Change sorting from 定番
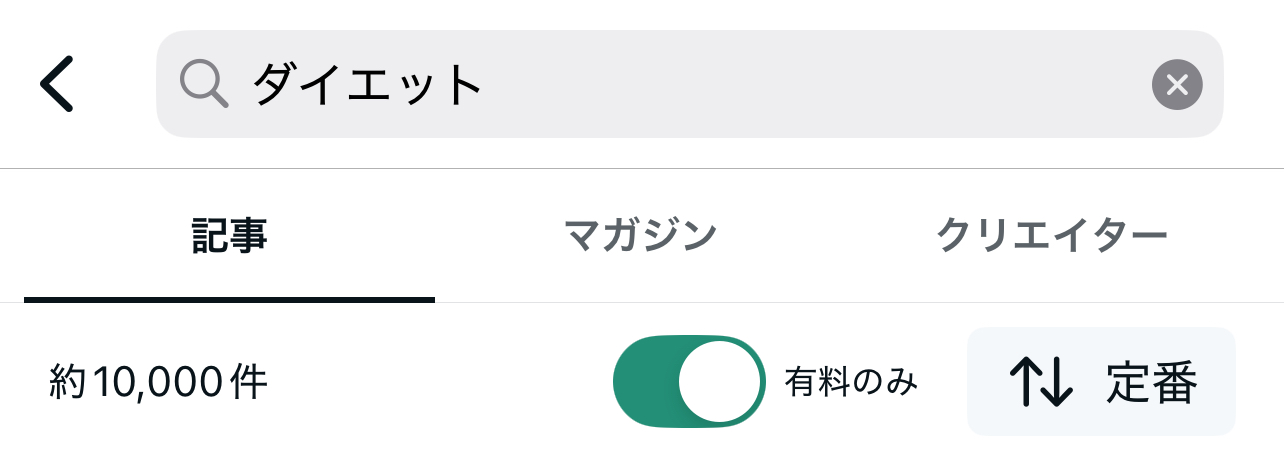Screen dimensions: 1284x456 coord(1101,382)
